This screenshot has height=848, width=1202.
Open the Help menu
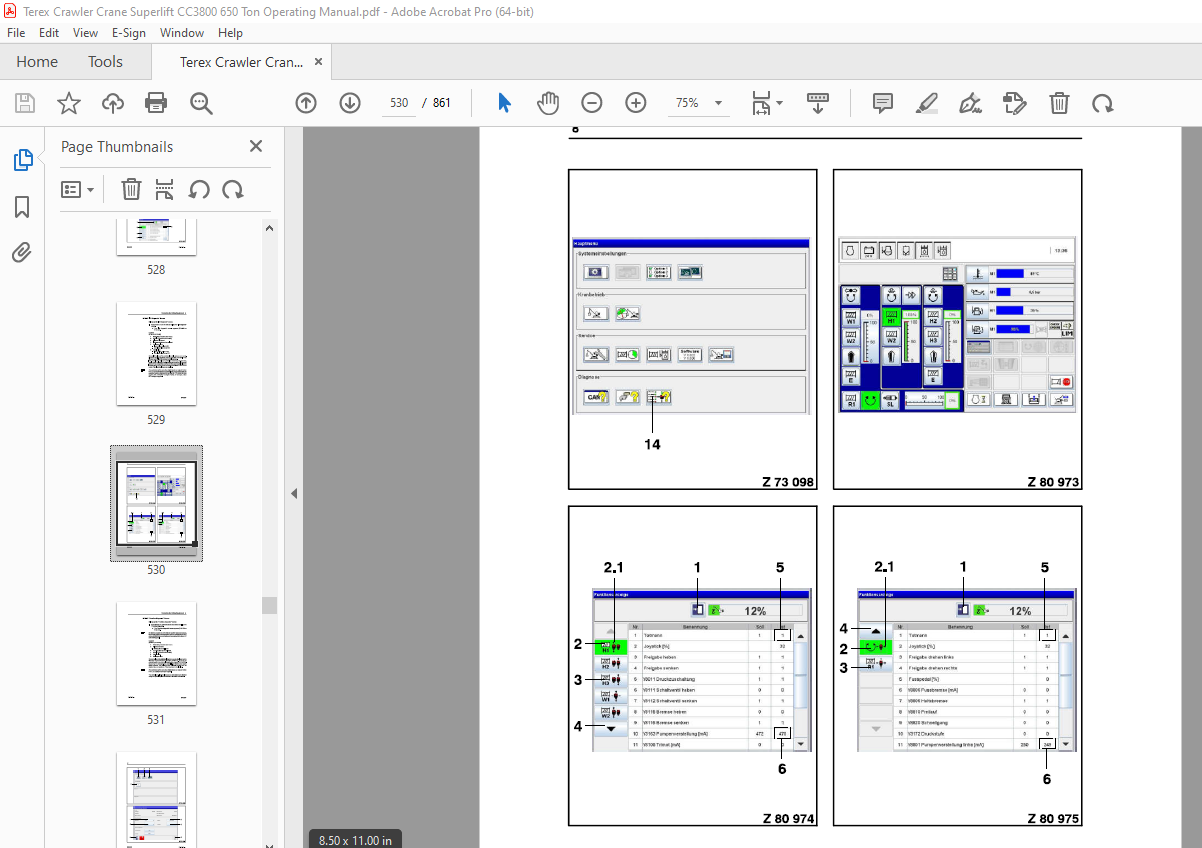(230, 32)
